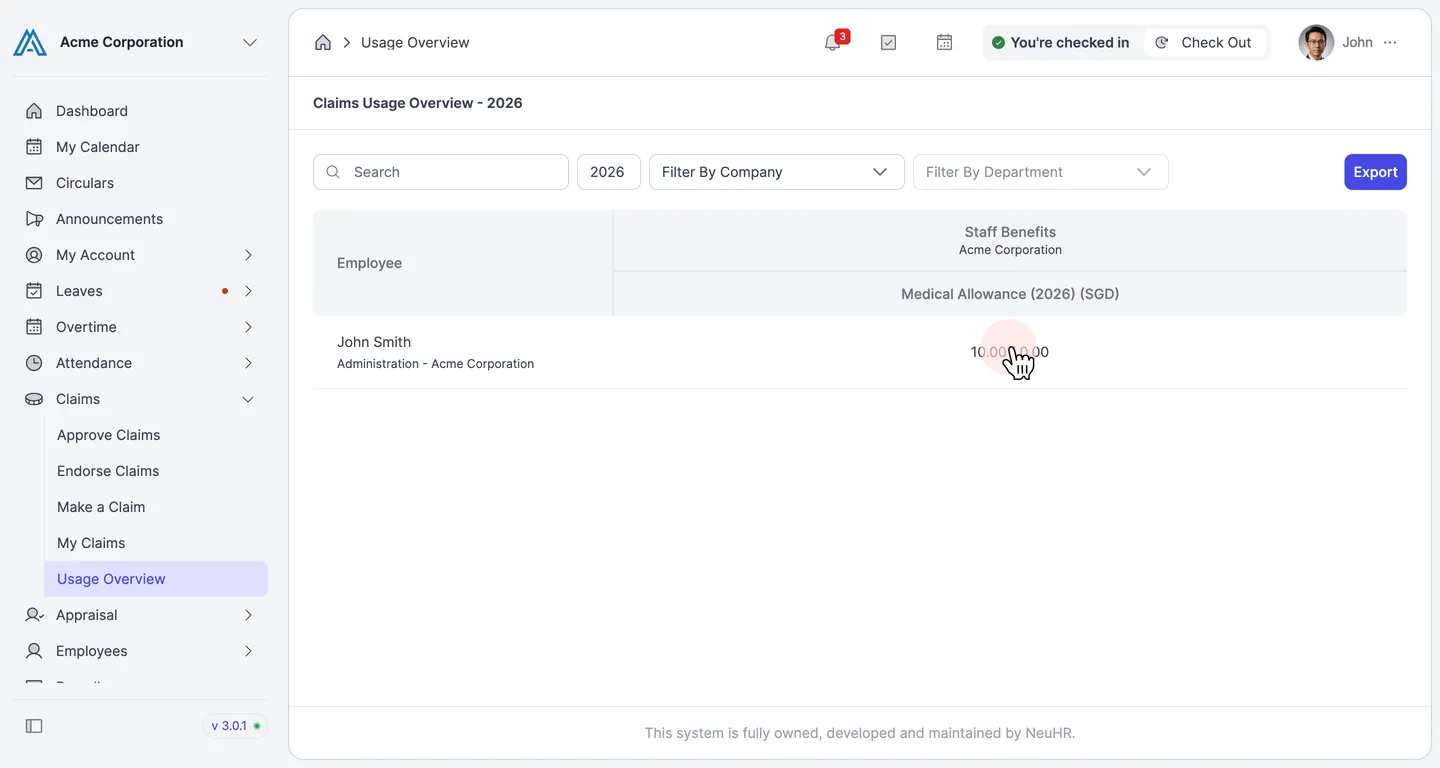Expand the Attendance submenu arrow
Image resolution: width=1440 pixels, height=768 pixels.
tap(248, 363)
